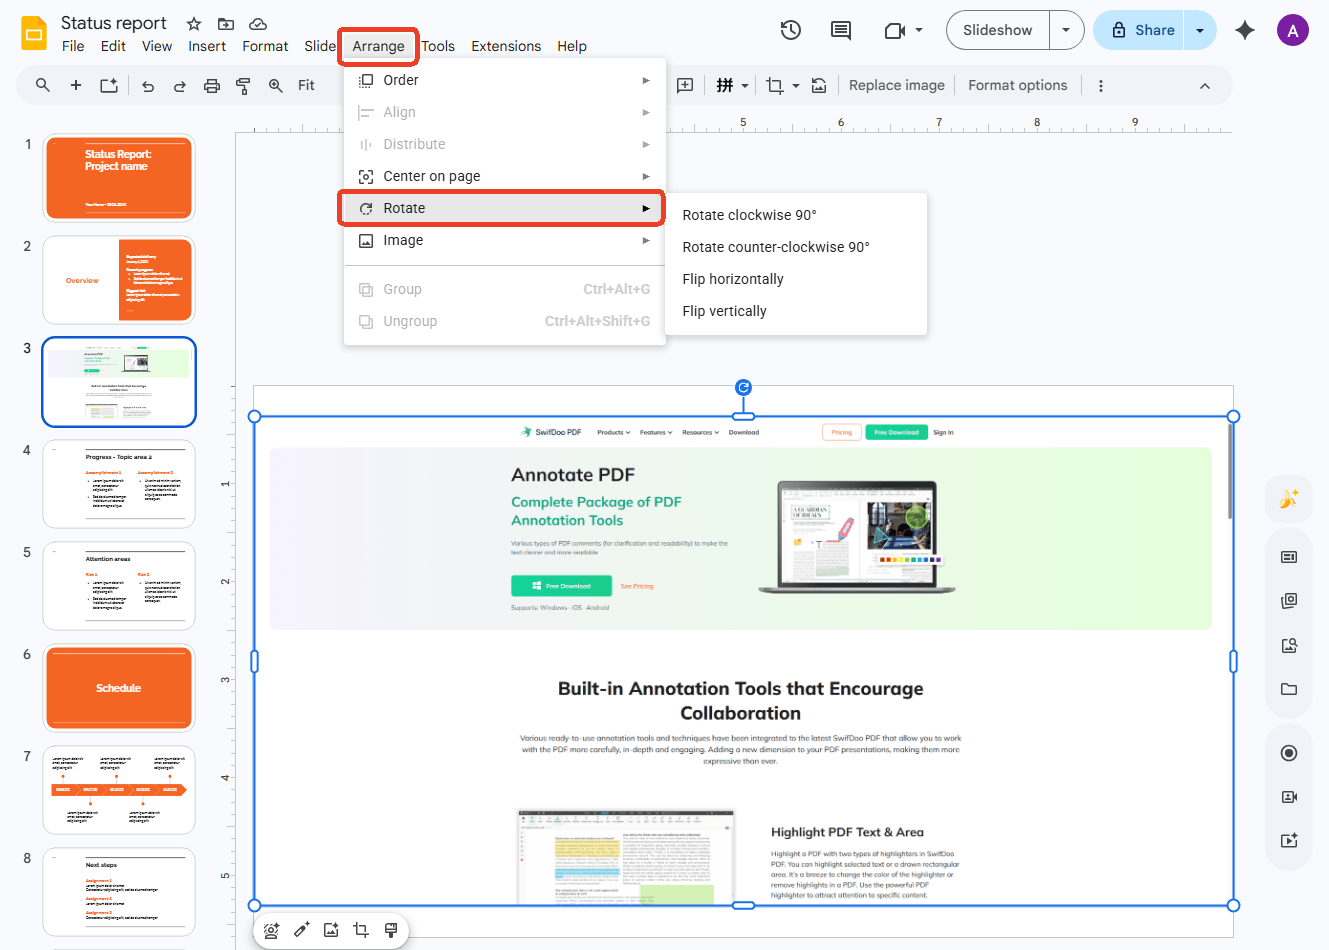Open the Insert menu
The width and height of the screenshot is (1329, 950).
click(x=207, y=46)
